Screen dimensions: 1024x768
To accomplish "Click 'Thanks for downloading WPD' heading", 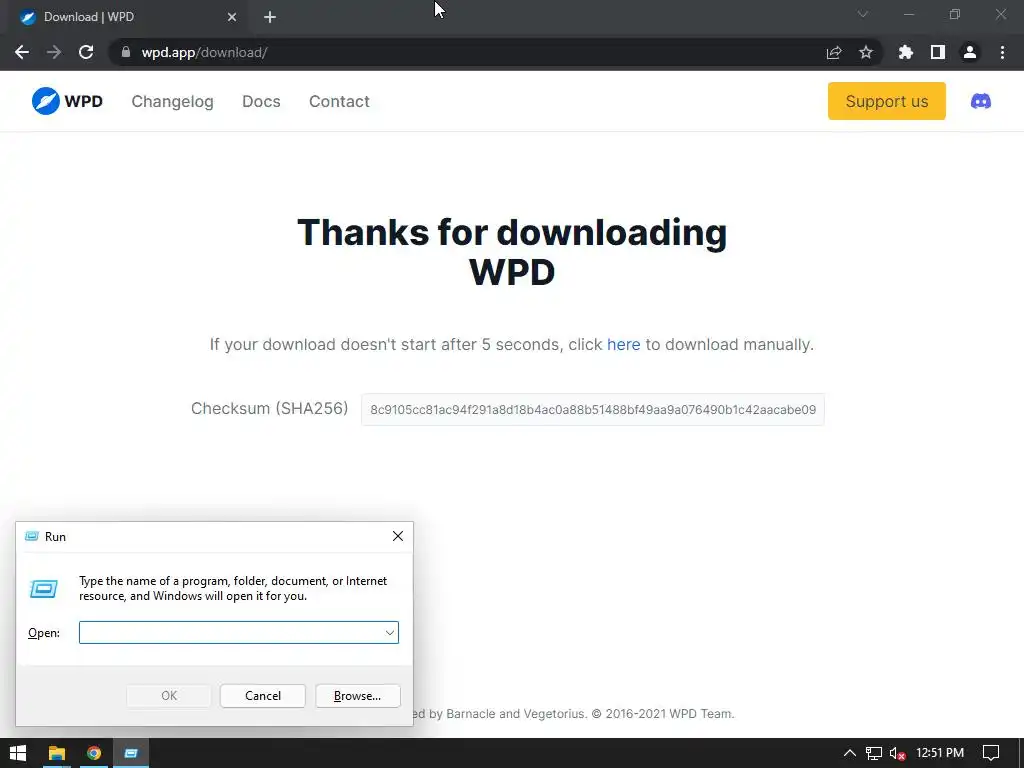I will click(512, 252).
